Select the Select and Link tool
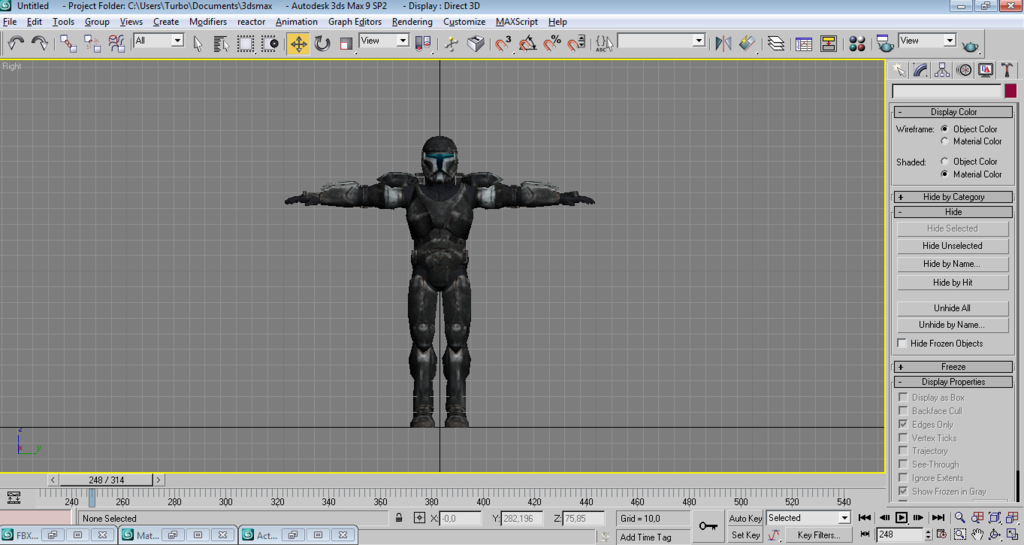This screenshot has width=1024, height=545. (68, 43)
